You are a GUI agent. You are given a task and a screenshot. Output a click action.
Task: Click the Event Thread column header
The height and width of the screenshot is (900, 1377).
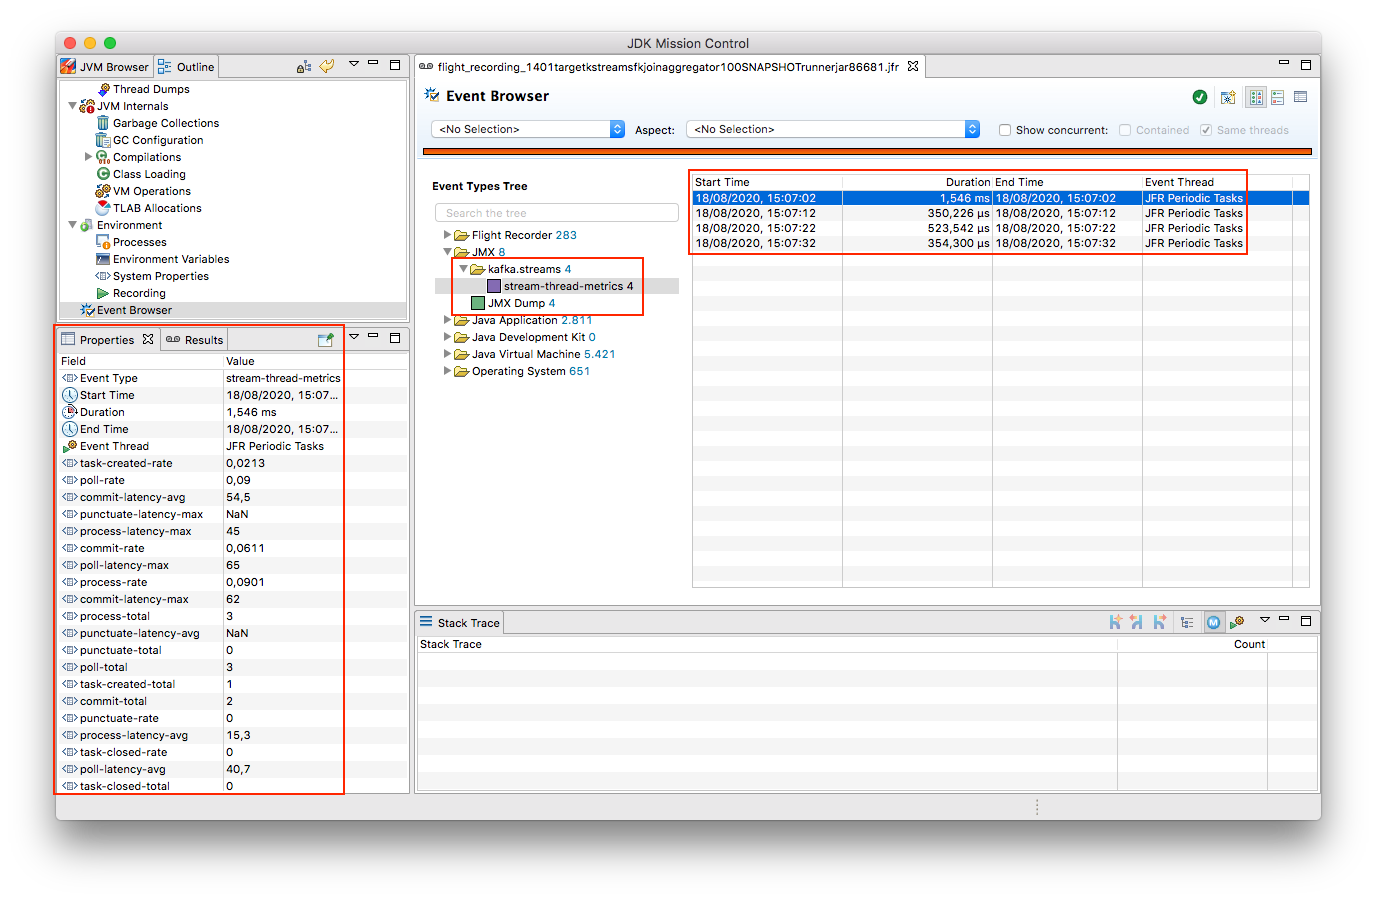[x=1217, y=182]
